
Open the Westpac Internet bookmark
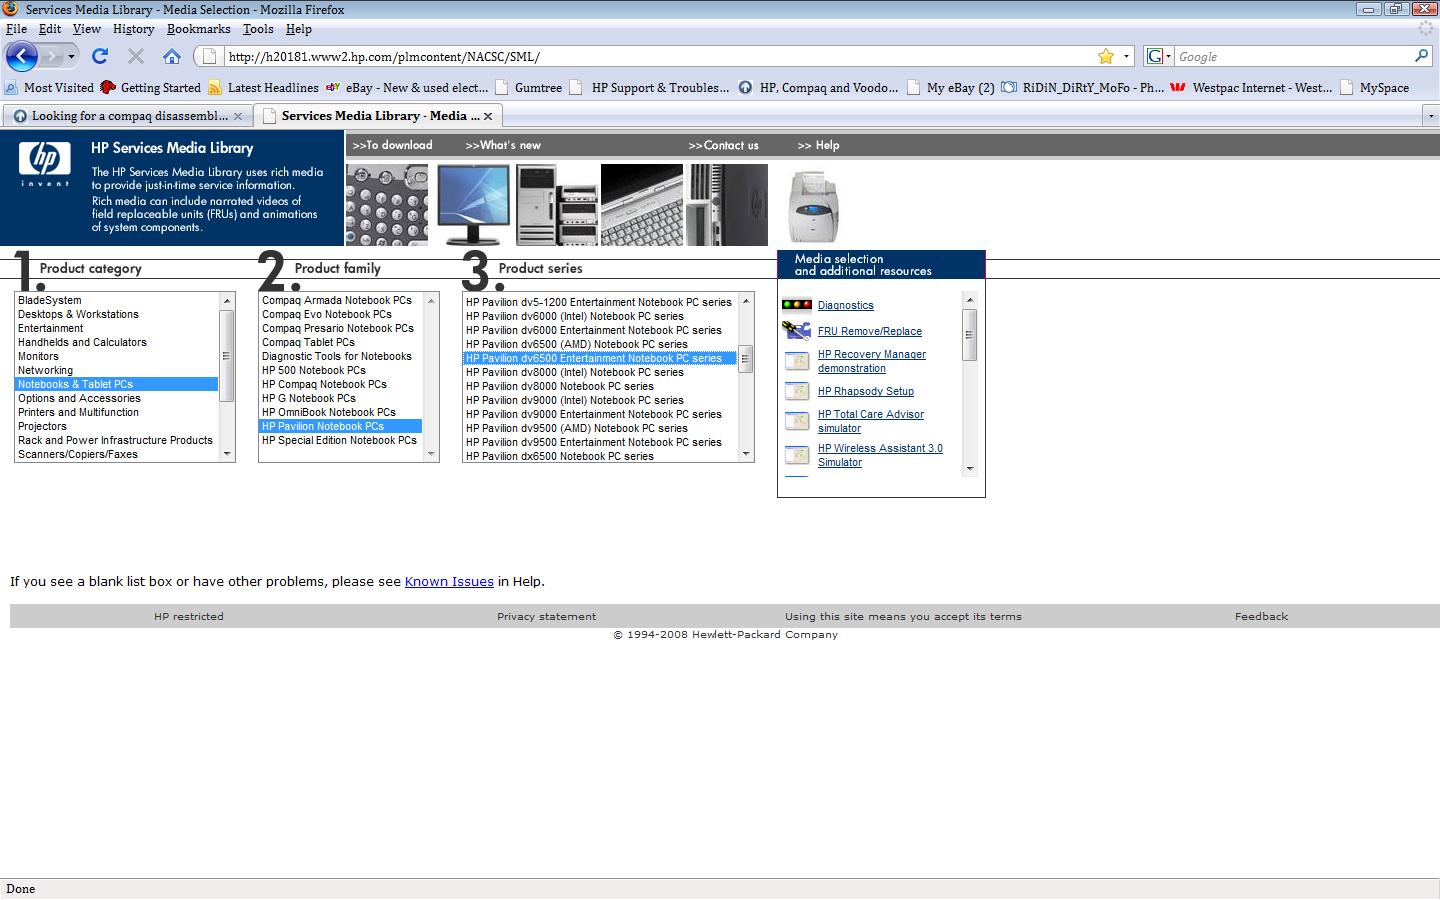point(1251,88)
